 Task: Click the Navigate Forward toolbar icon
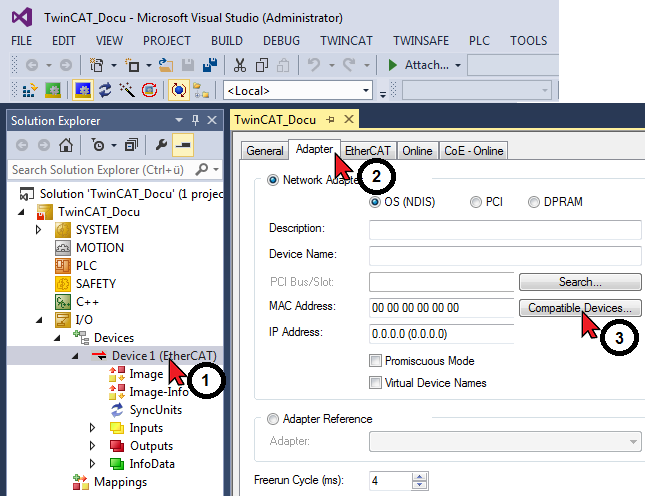pos(66,65)
